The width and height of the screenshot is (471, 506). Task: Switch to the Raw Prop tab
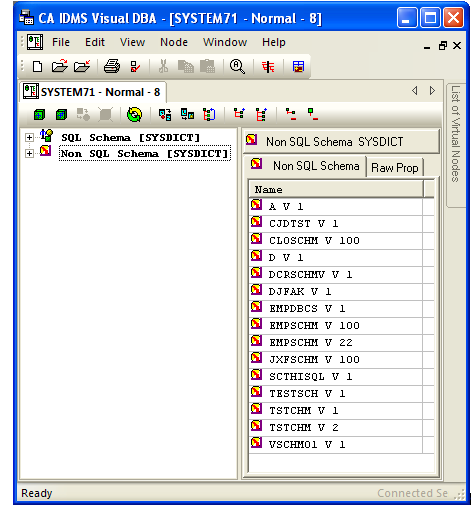pyautogui.click(x=395, y=168)
